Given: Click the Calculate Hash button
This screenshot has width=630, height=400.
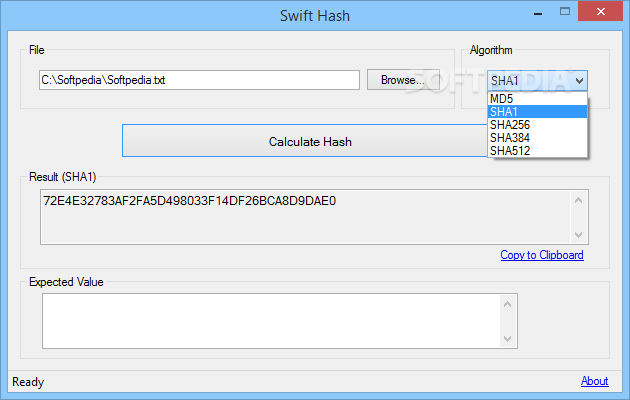Looking at the screenshot, I should (x=305, y=141).
